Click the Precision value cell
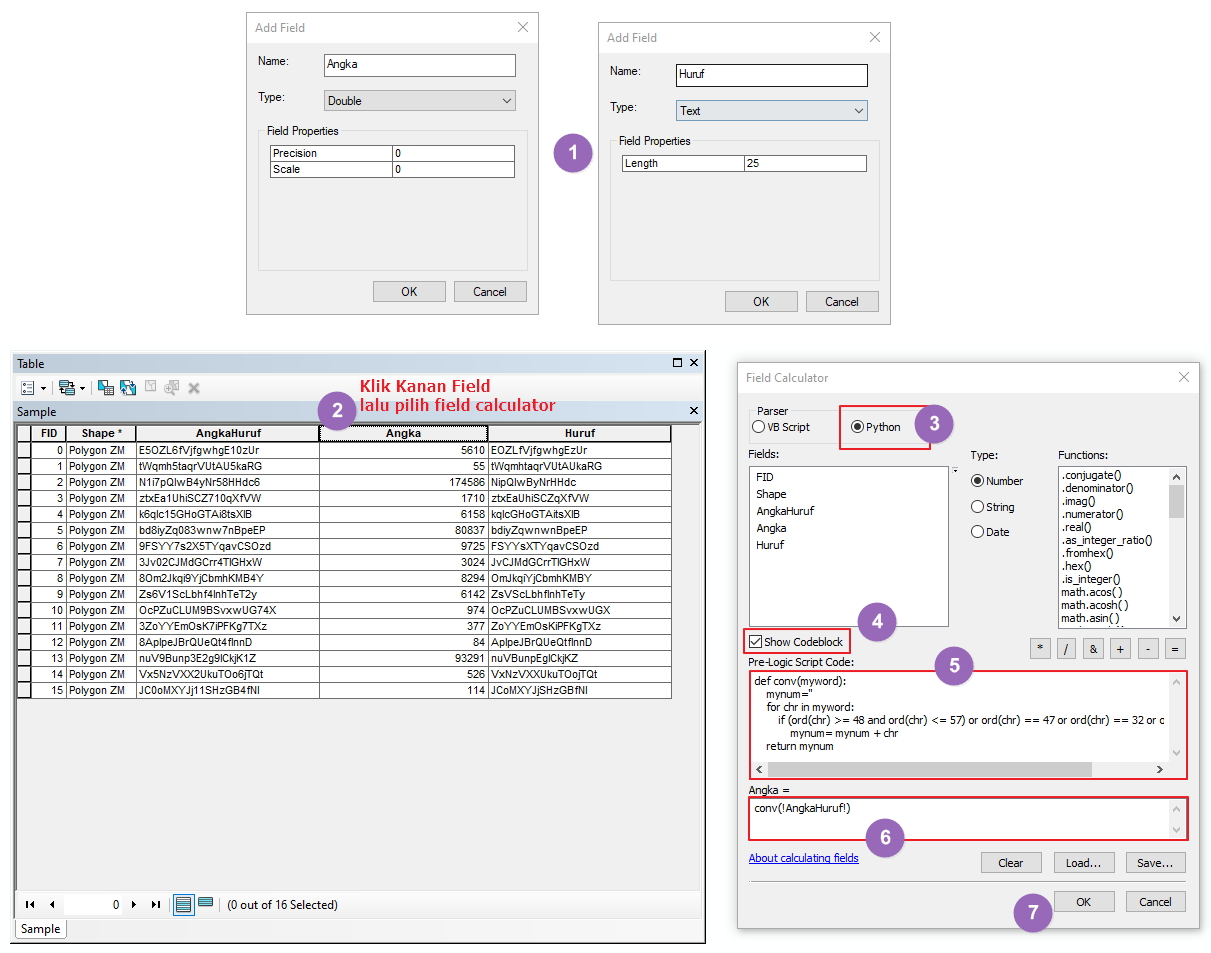Screen dimensions: 1211x953 pyautogui.click(x=453, y=153)
